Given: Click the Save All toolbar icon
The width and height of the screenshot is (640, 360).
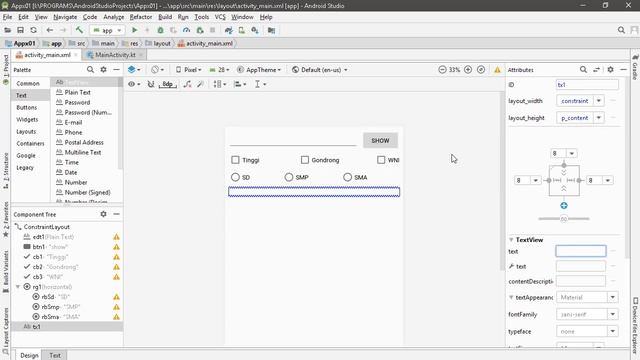Looking at the screenshot, I should 20,30.
